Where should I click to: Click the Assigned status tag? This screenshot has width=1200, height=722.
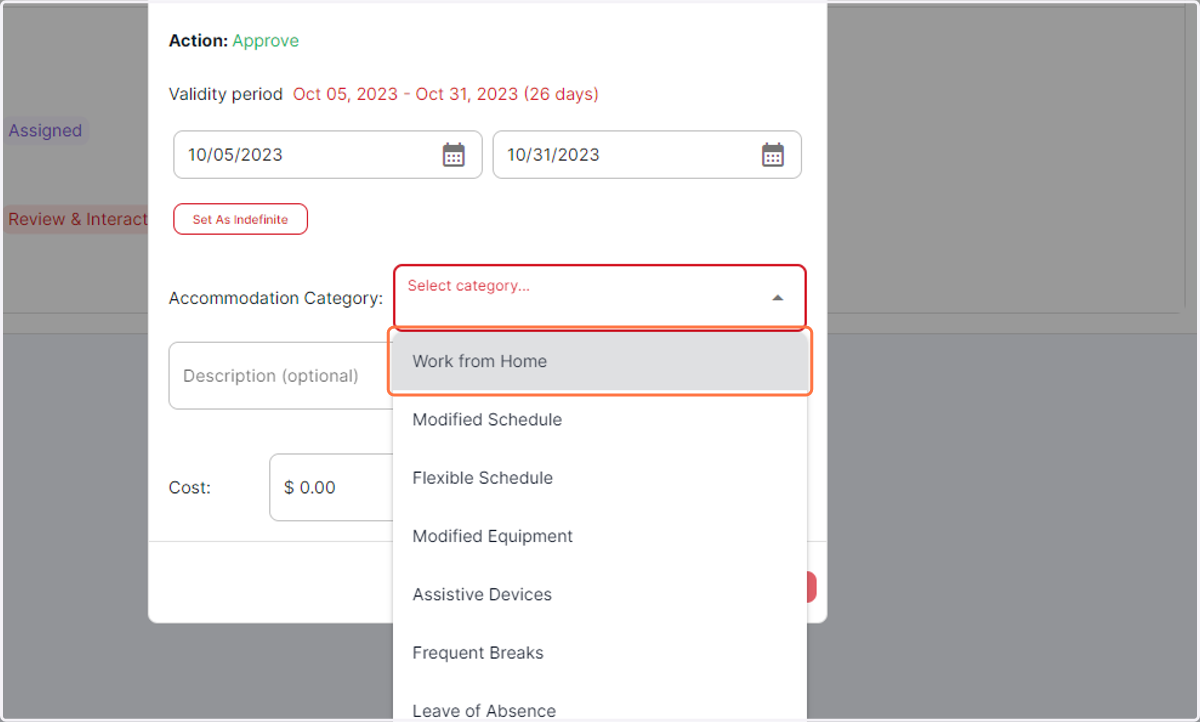click(x=45, y=130)
